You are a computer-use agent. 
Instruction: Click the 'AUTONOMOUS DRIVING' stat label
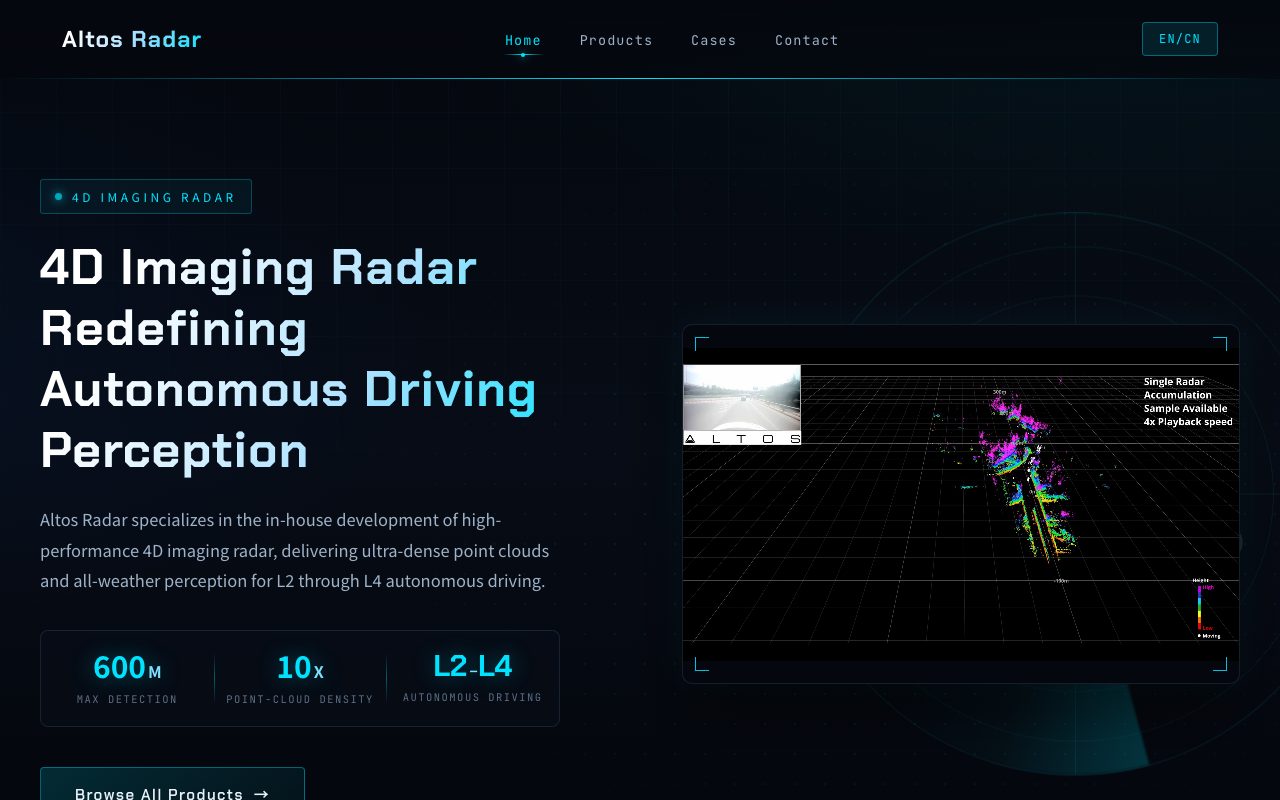pos(473,697)
